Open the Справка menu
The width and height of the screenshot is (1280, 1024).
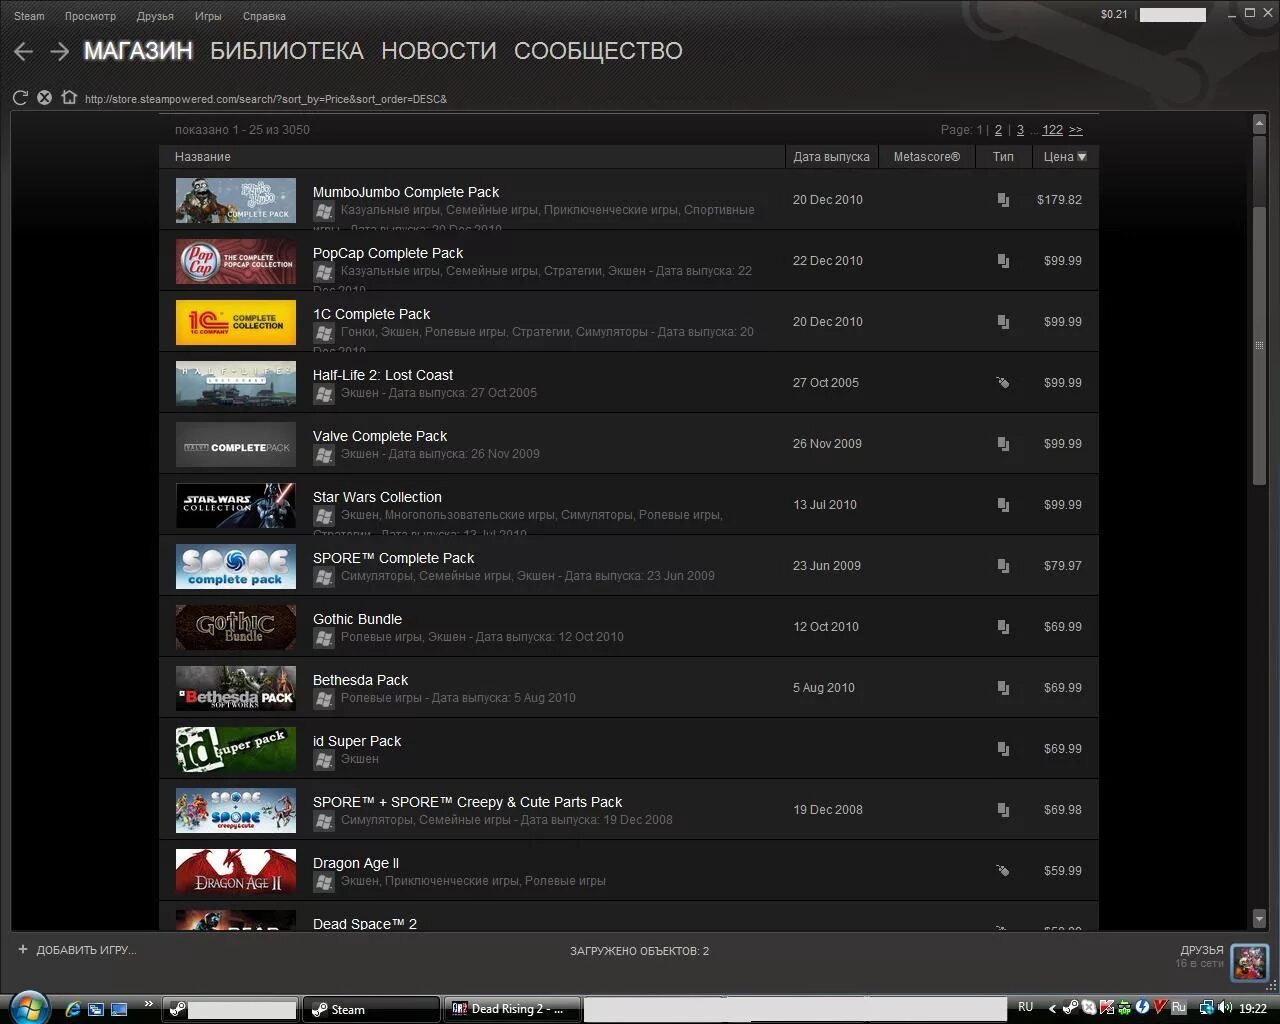[x=264, y=16]
